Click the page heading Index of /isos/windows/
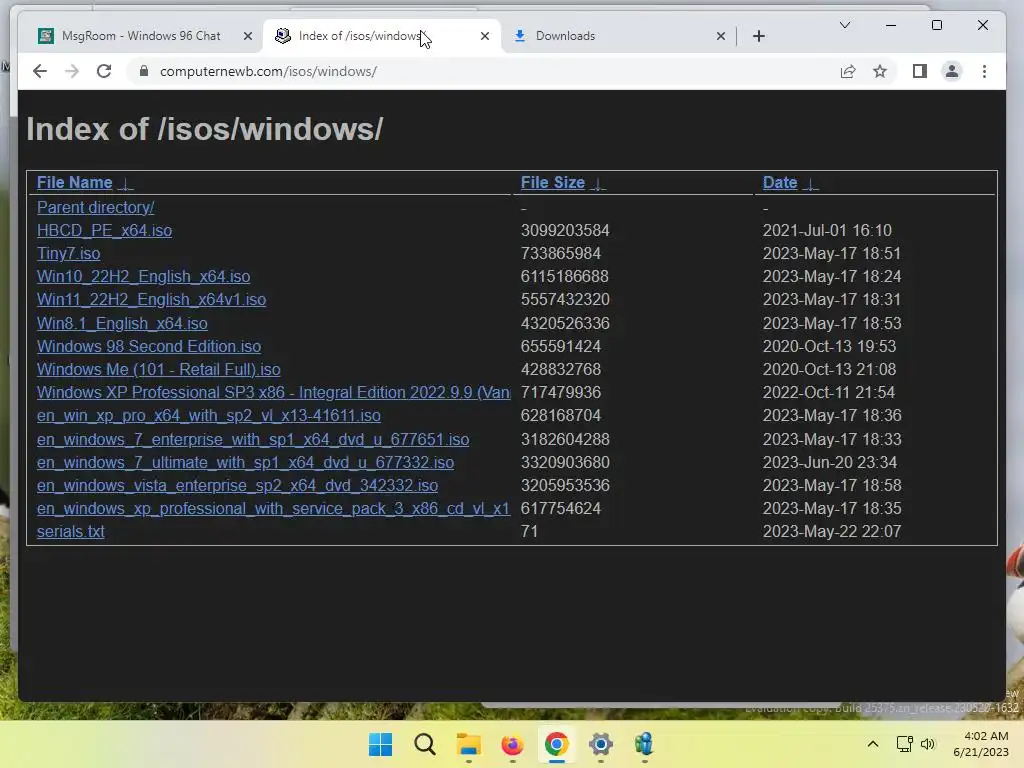The width and height of the screenshot is (1024, 768). pos(204,129)
